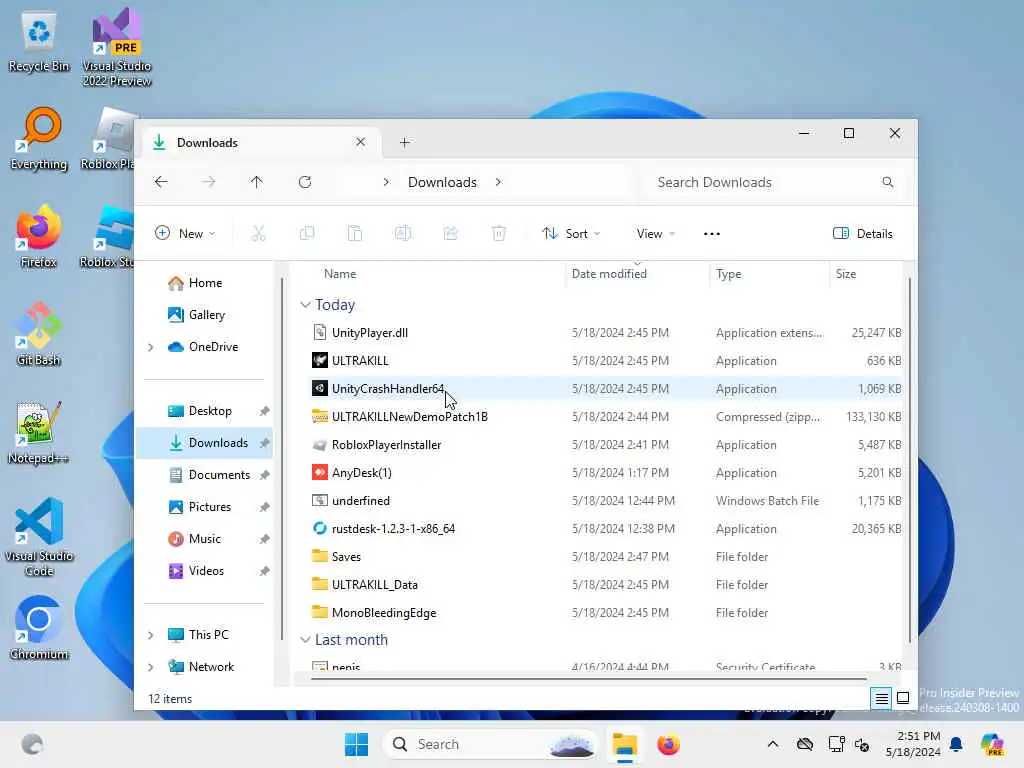1024x768 pixels.
Task: Collapse the Last month group
Action: point(305,640)
